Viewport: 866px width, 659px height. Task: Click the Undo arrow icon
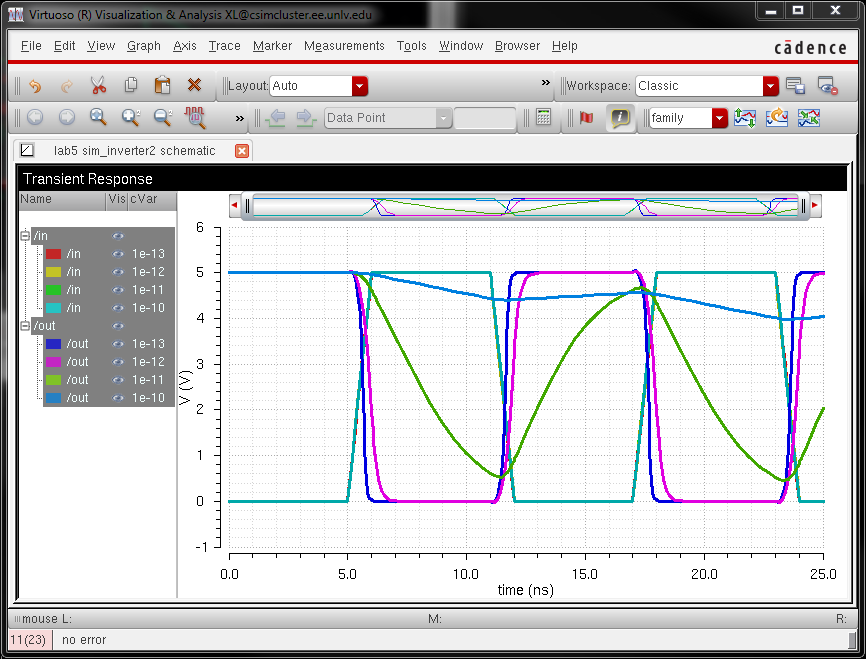(x=35, y=86)
